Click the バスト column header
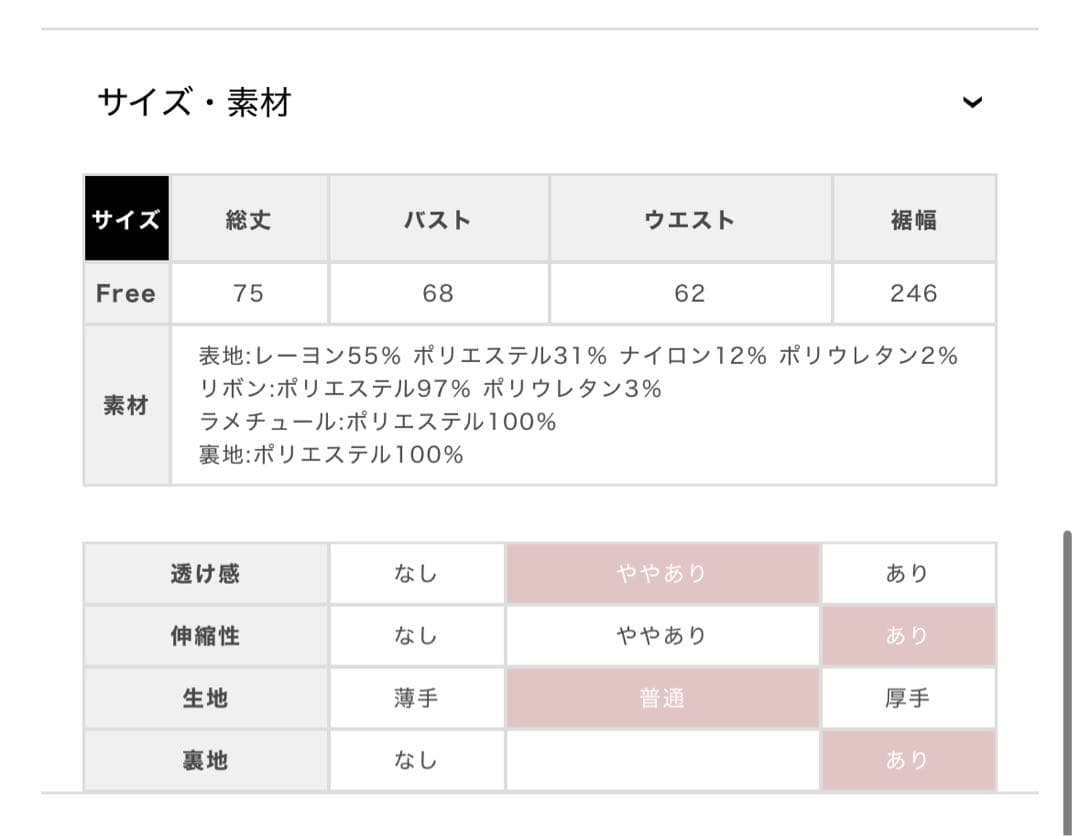 [x=438, y=219]
